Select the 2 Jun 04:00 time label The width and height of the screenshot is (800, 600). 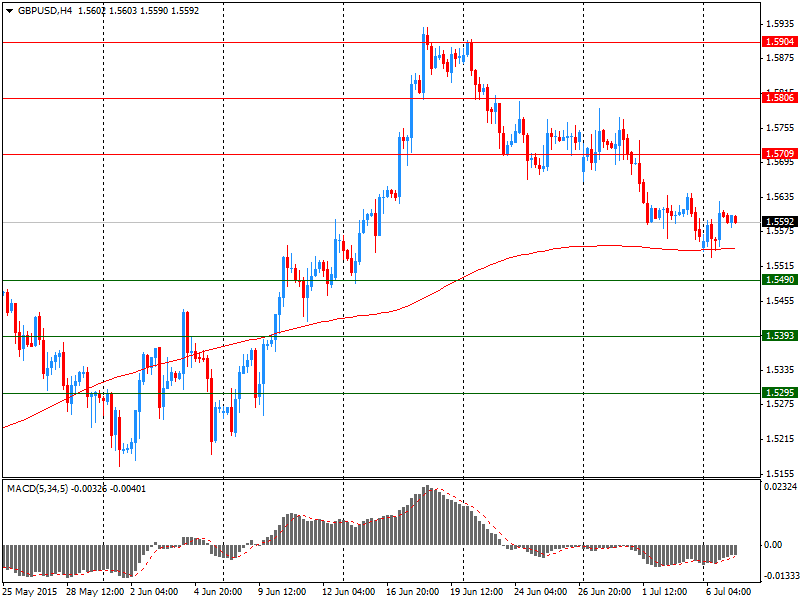coord(155,592)
